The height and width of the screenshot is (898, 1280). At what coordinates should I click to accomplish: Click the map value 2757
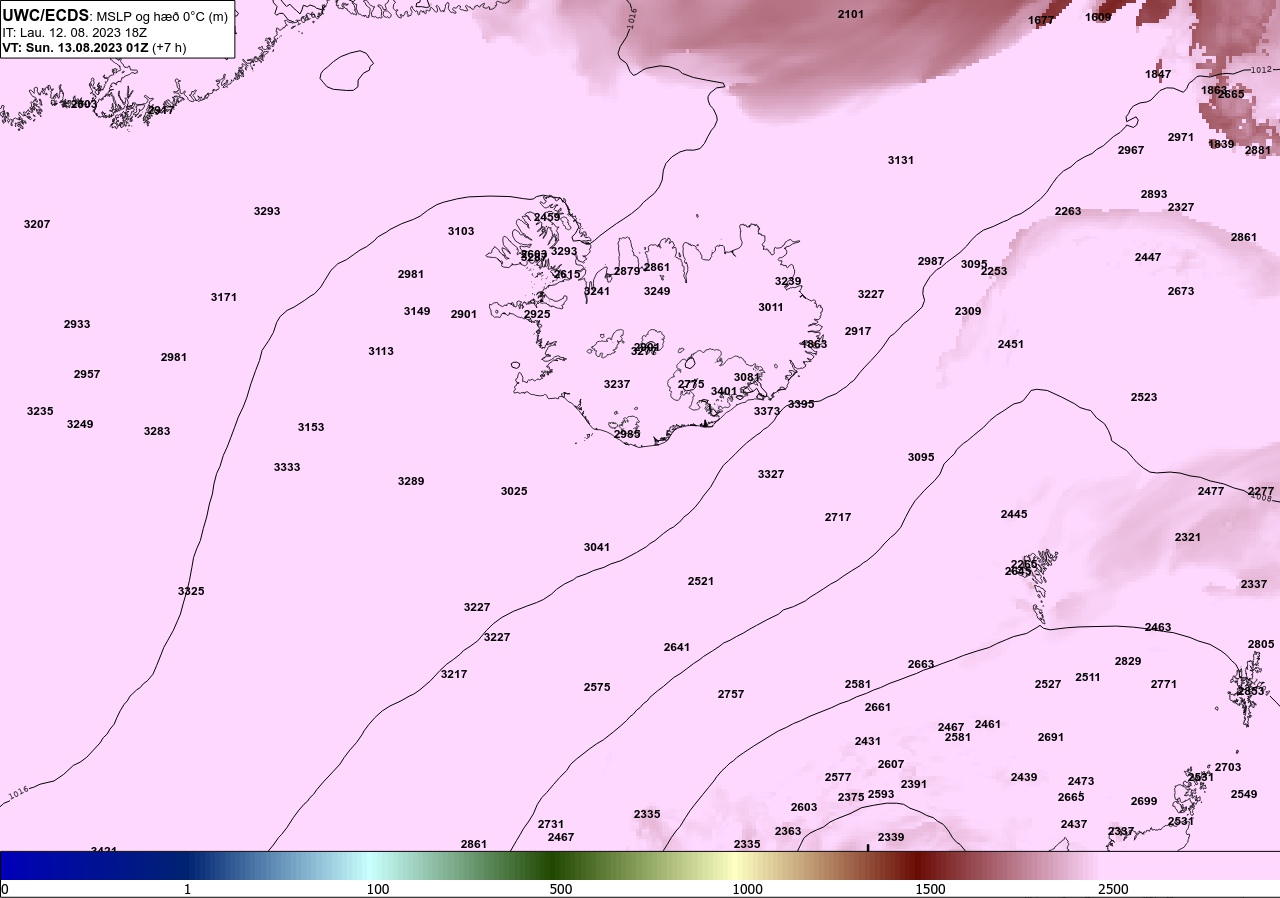coord(731,694)
